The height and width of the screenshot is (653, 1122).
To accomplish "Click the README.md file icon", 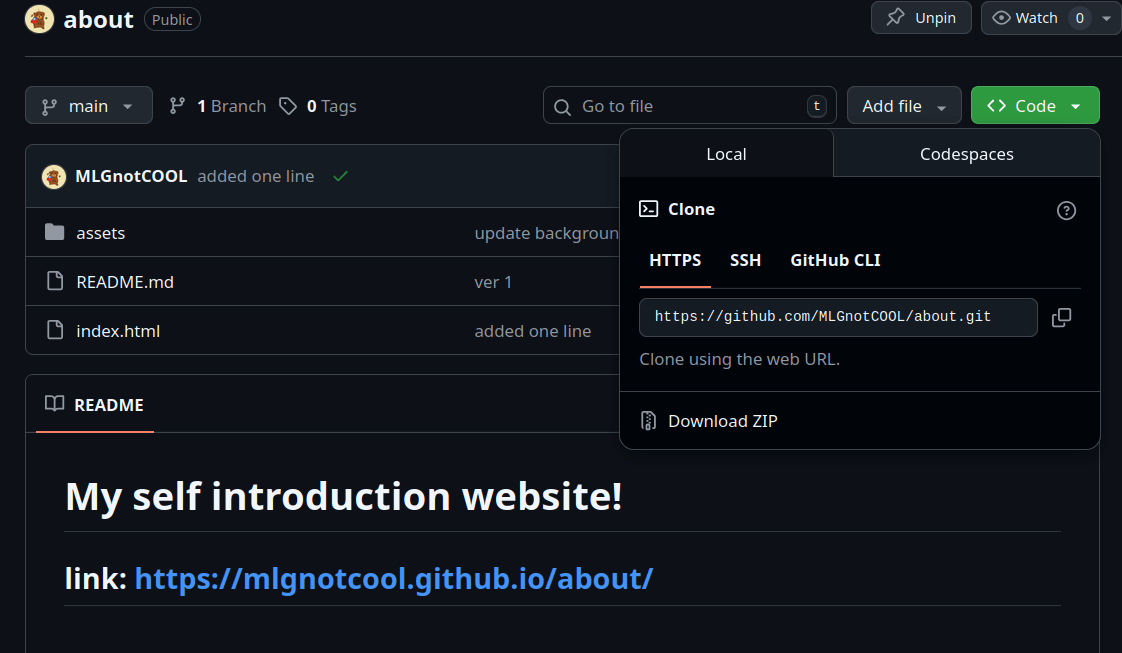I will [55, 281].
